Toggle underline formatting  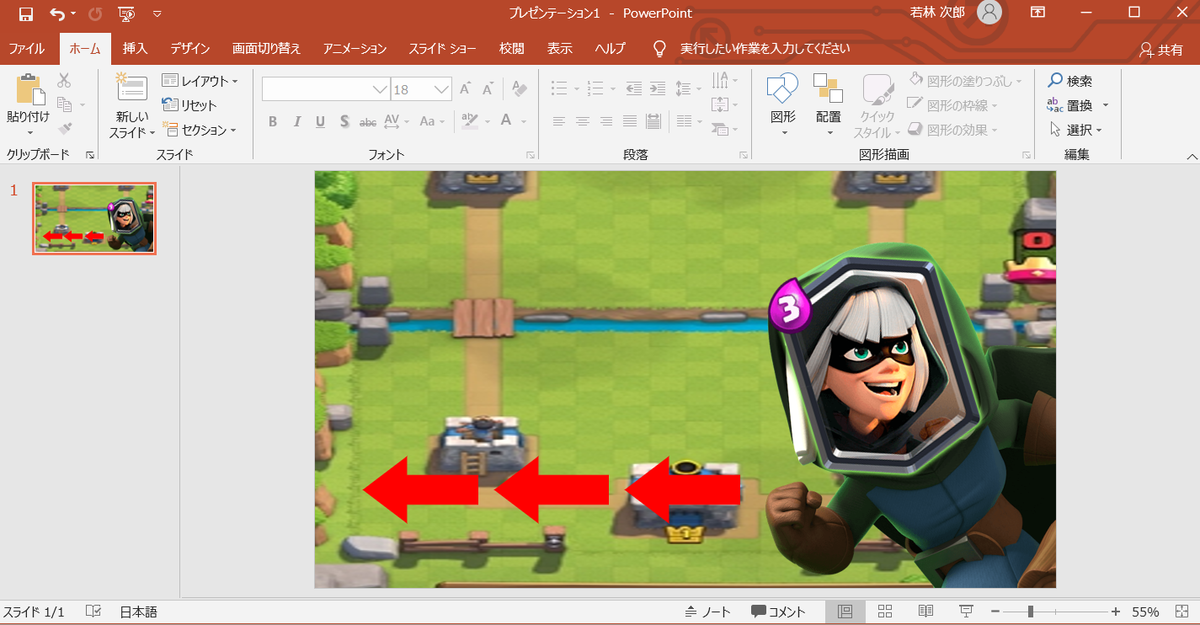pos(320,121)
